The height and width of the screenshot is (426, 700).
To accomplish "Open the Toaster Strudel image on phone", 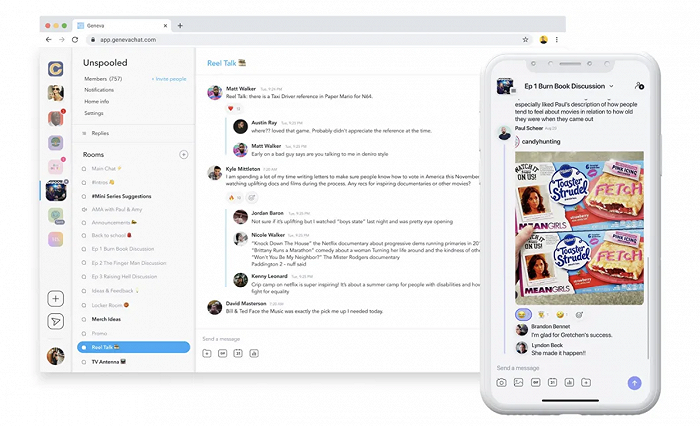I will (x=579, y=228).
